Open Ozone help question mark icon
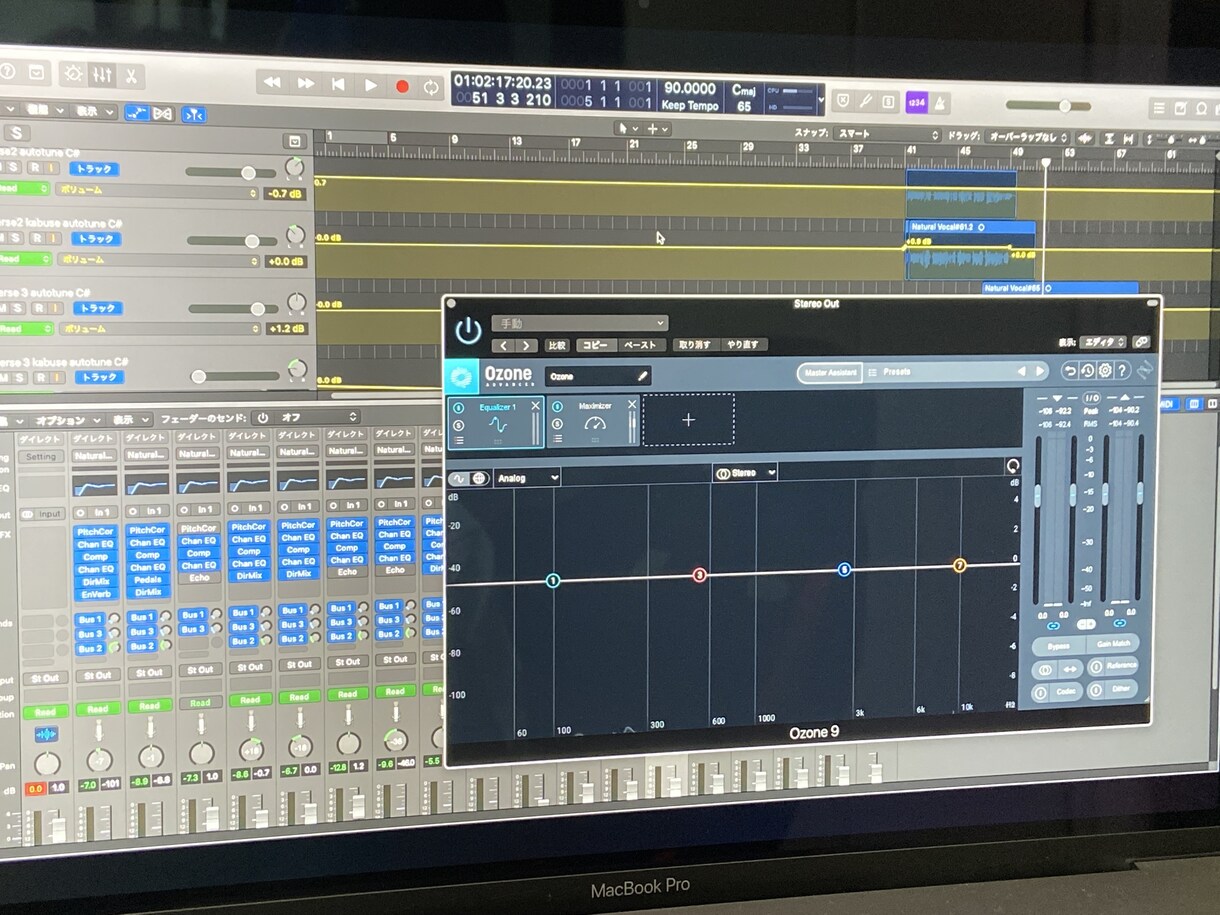1220x915 pixels. 1123,371
